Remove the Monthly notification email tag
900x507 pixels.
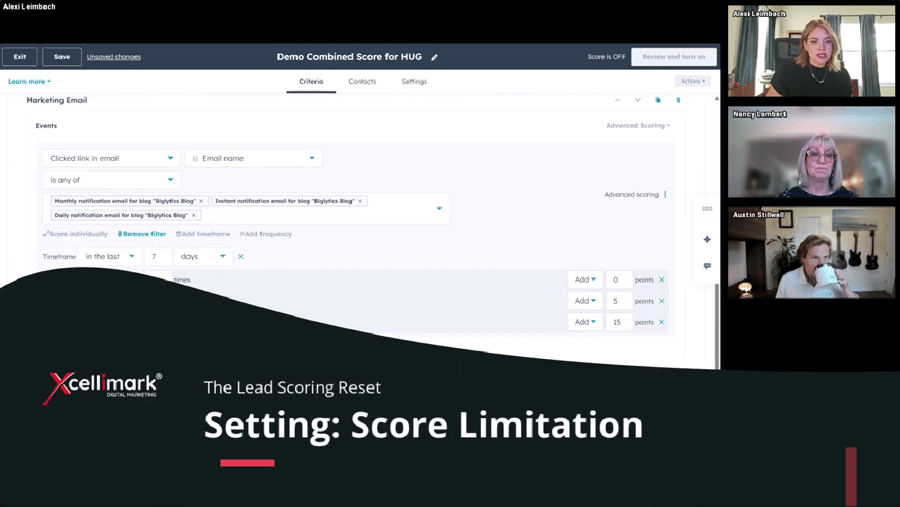click(x=201, y=201)
